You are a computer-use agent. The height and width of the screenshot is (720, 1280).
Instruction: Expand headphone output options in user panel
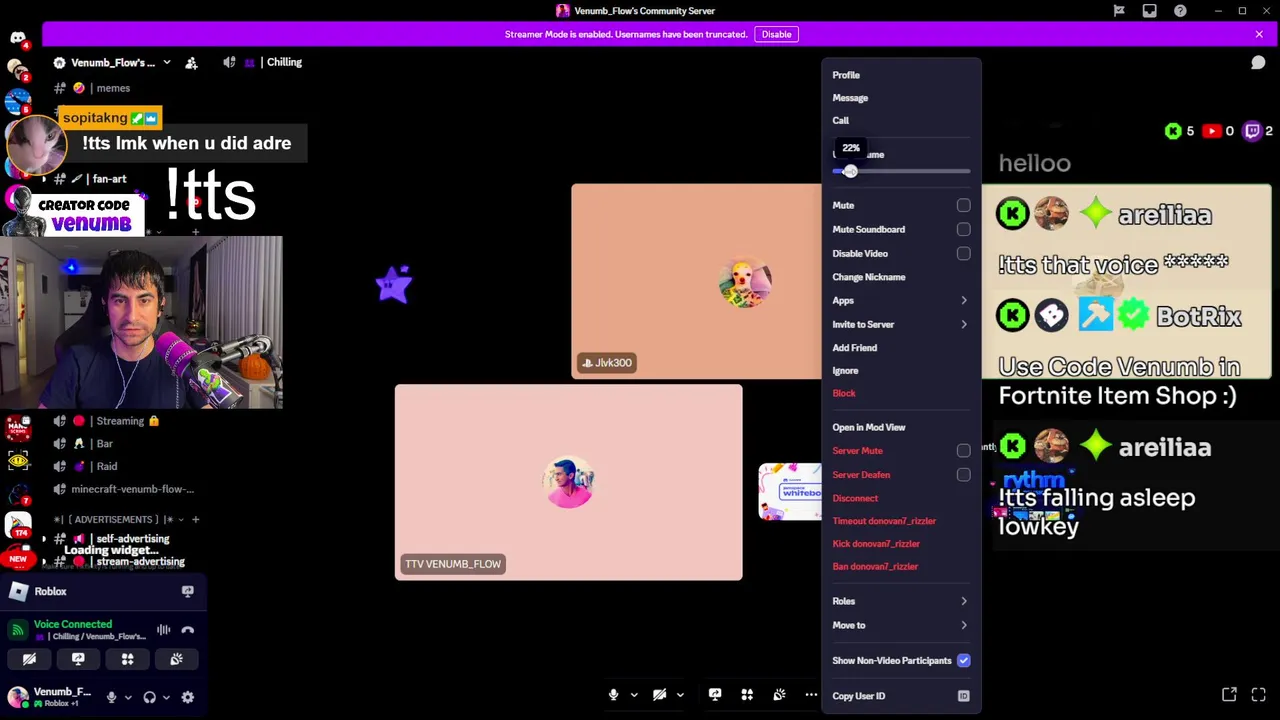[166, 697]
